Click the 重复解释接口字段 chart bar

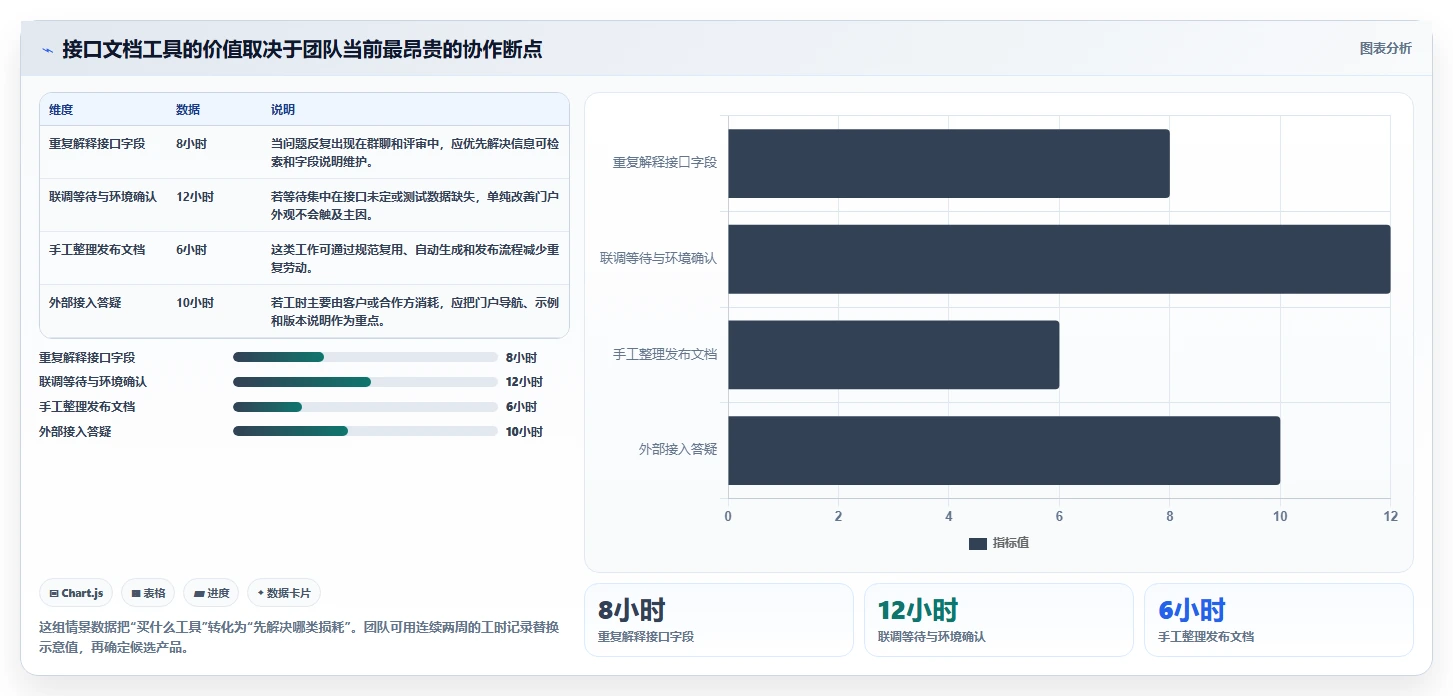[x=948, y=163]
